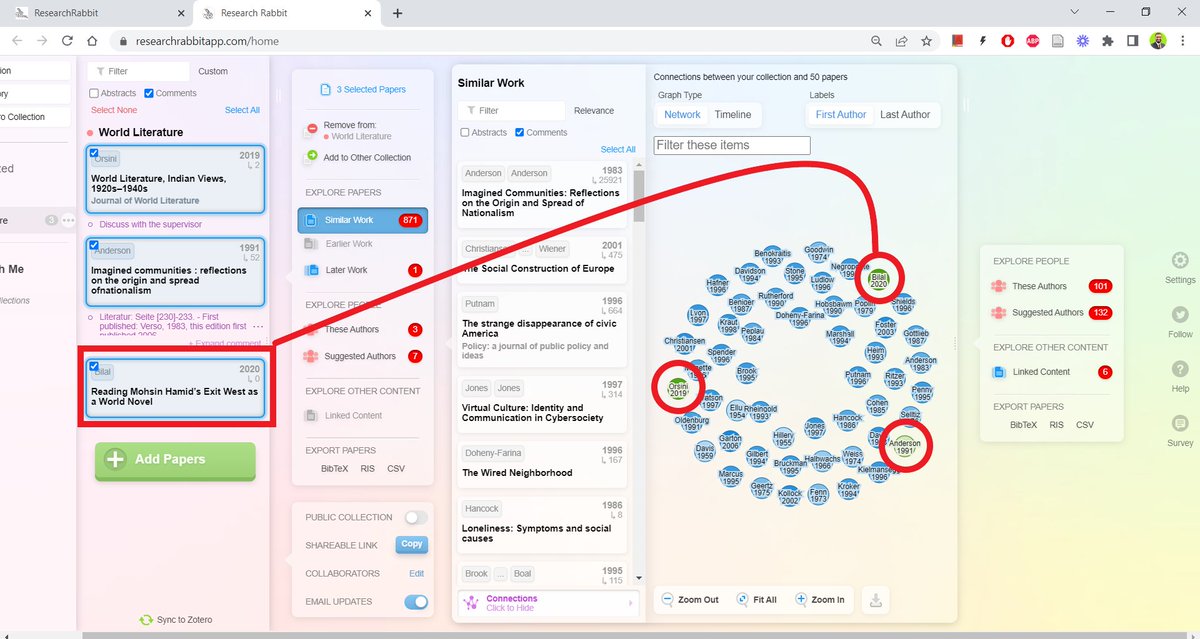Open The Wired Neighborhood paper card
Viewport: 1200px width, 639px height.
(x=542, y=464)
